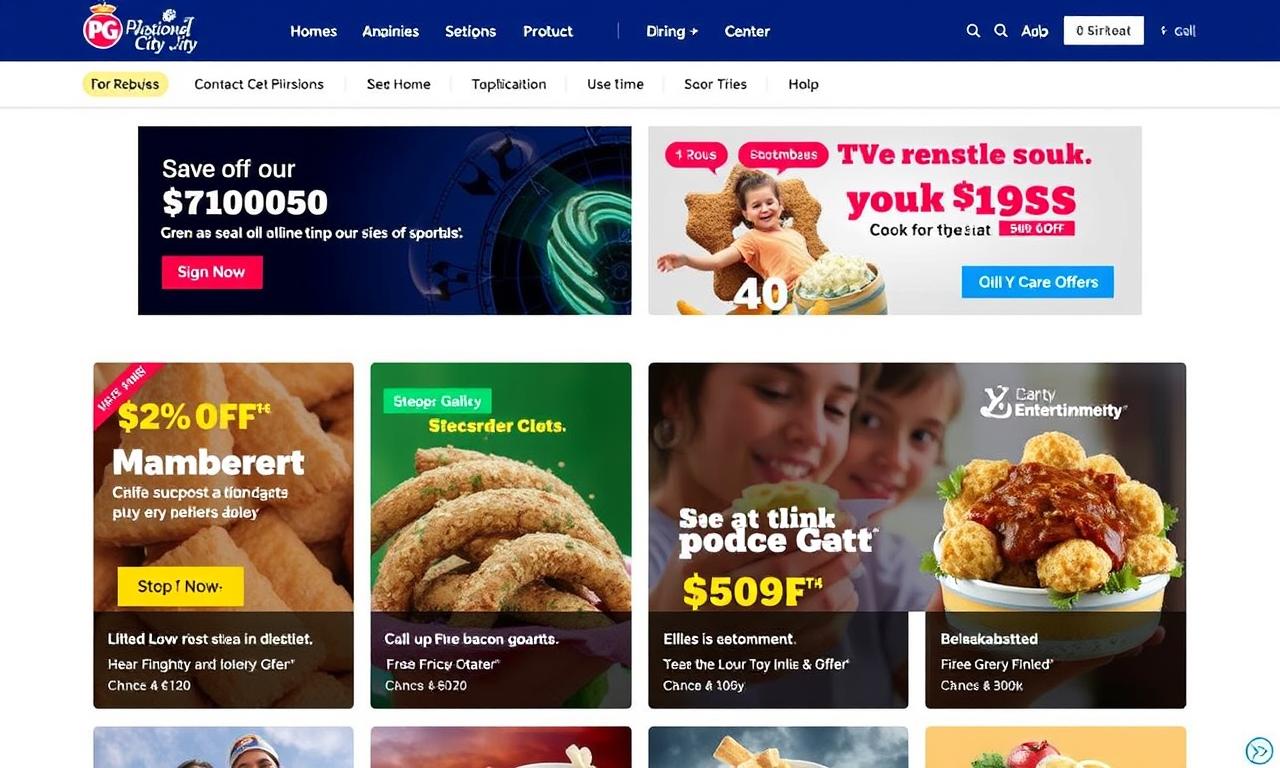Click the white 0 Sirteat box in the header

point(1104,31)
